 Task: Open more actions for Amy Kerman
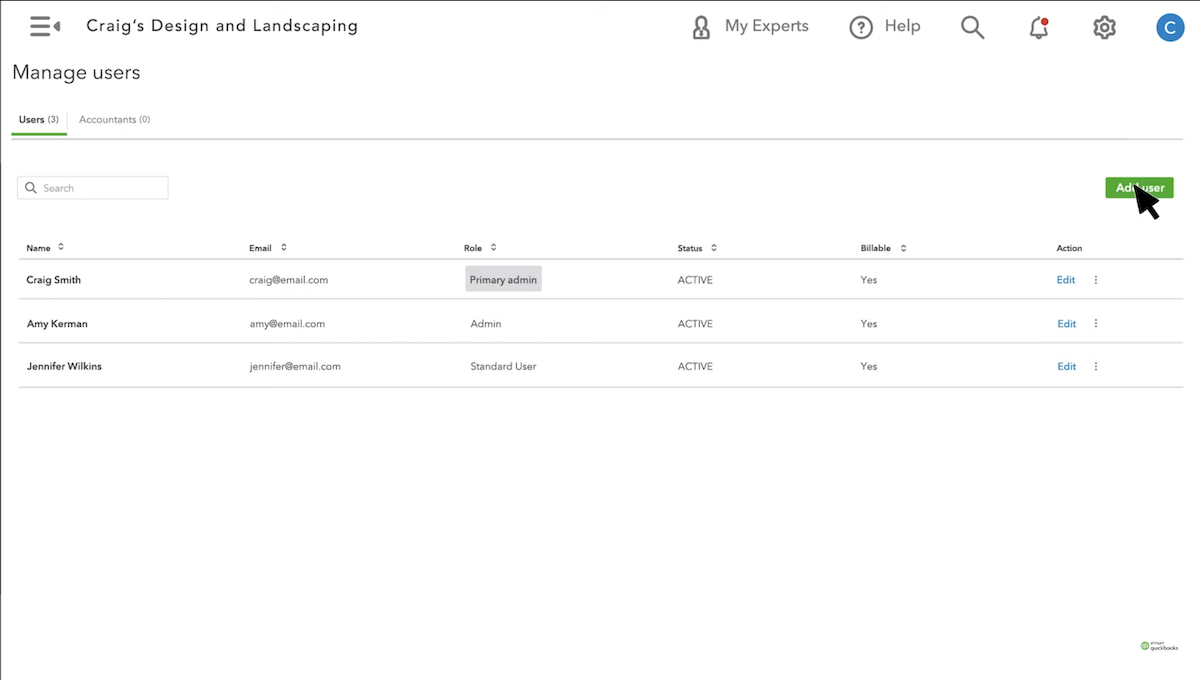[x=1096, y=324]
